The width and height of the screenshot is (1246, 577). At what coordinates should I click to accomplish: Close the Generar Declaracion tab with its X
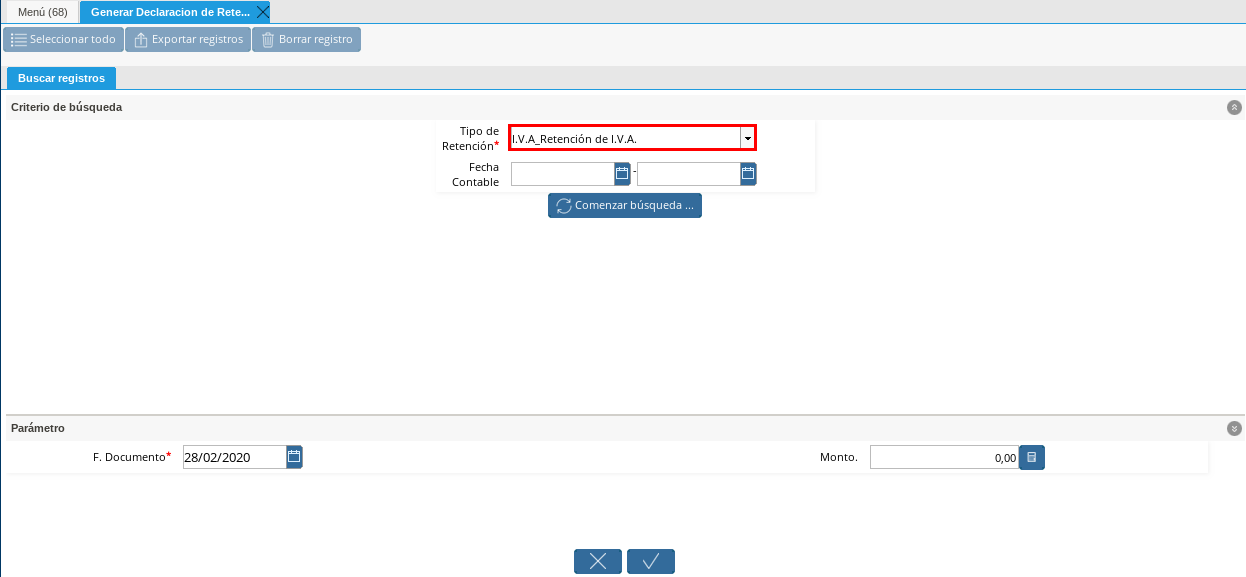point(262,12)
